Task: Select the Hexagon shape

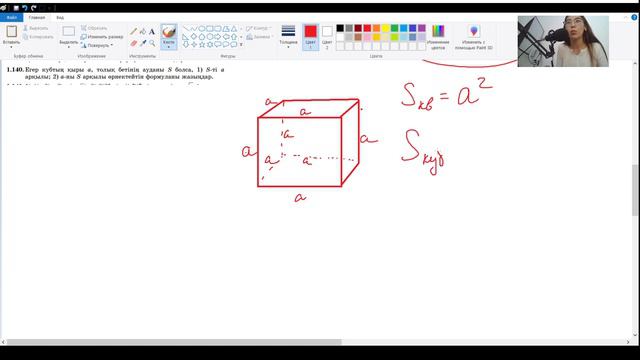Action: [x=209, y=36]
